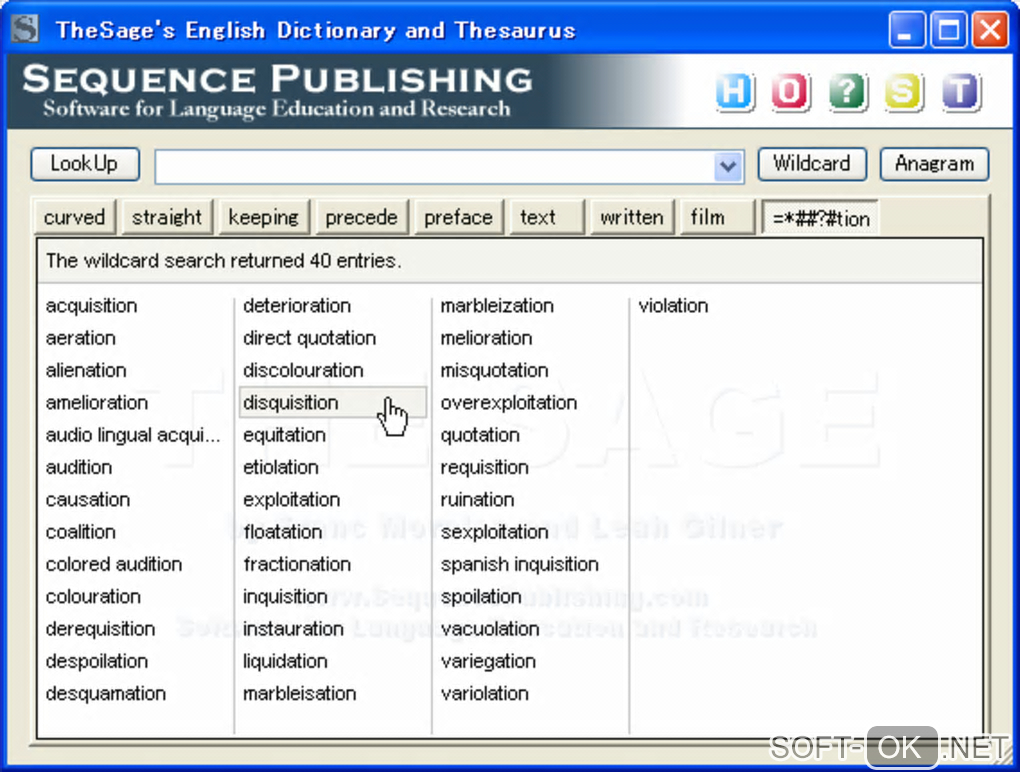Screen dimensions: 1020x772
Task: Select the entry liquidation
Action: coord(285,661)
